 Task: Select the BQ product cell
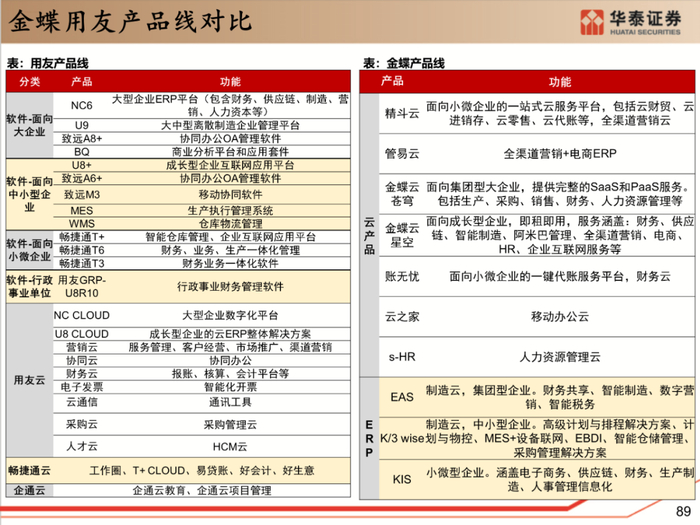pos(82,152)
